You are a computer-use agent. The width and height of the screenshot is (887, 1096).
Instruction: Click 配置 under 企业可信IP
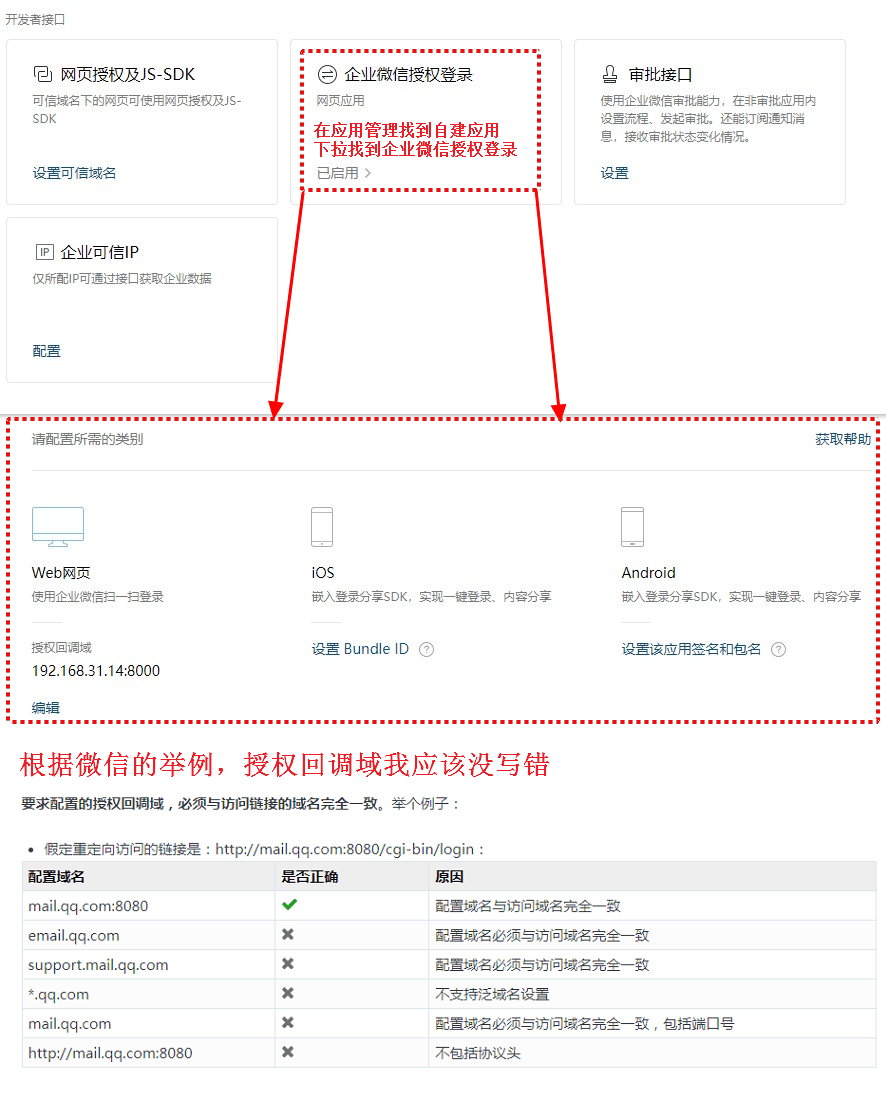point(46,350)
